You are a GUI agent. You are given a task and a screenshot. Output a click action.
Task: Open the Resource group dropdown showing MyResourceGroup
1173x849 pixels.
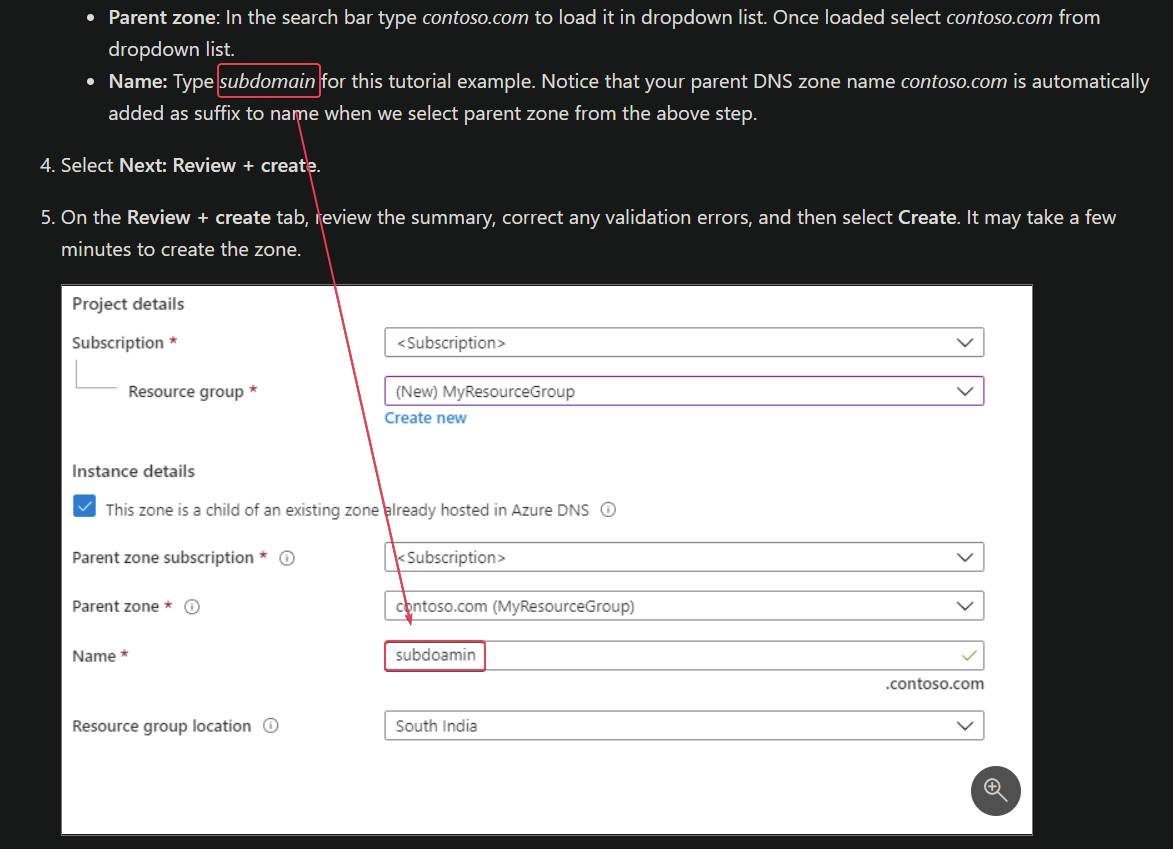[x=684, y=391]
